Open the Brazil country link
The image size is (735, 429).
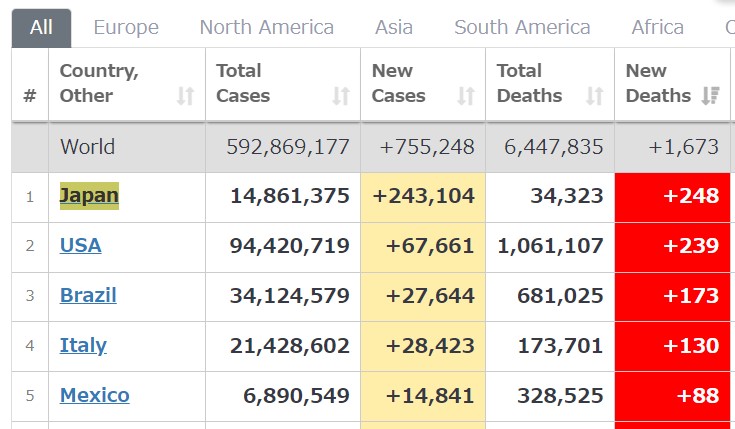point(88,295)
